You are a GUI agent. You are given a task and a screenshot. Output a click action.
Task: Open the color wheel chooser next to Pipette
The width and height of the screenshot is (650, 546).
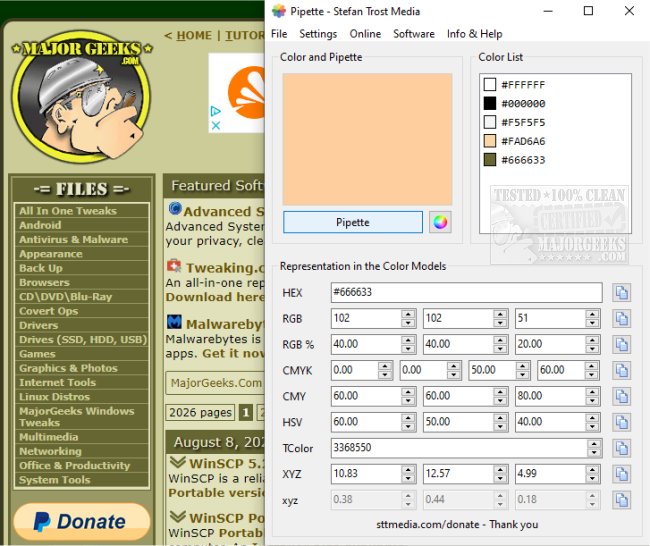440,222
